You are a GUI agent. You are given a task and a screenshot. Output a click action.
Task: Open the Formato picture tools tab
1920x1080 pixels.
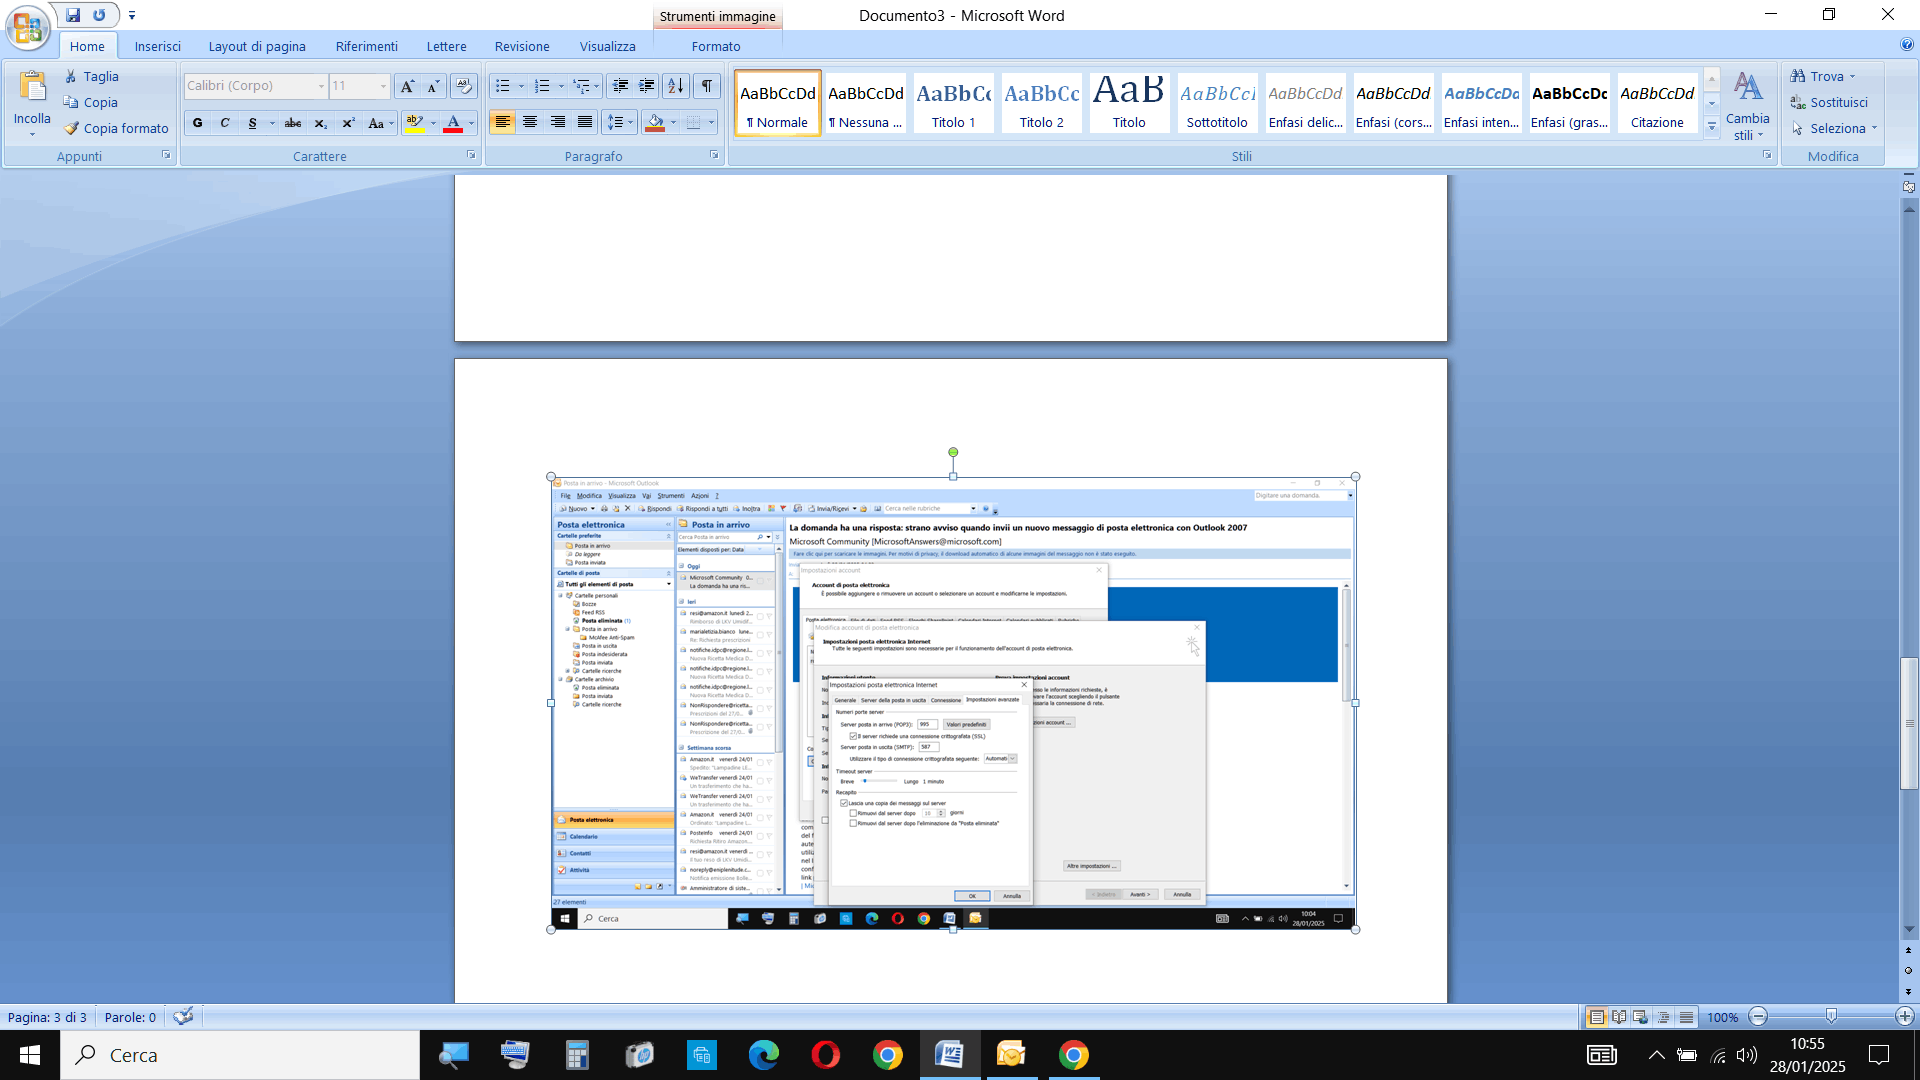click(x=716, y=46)
